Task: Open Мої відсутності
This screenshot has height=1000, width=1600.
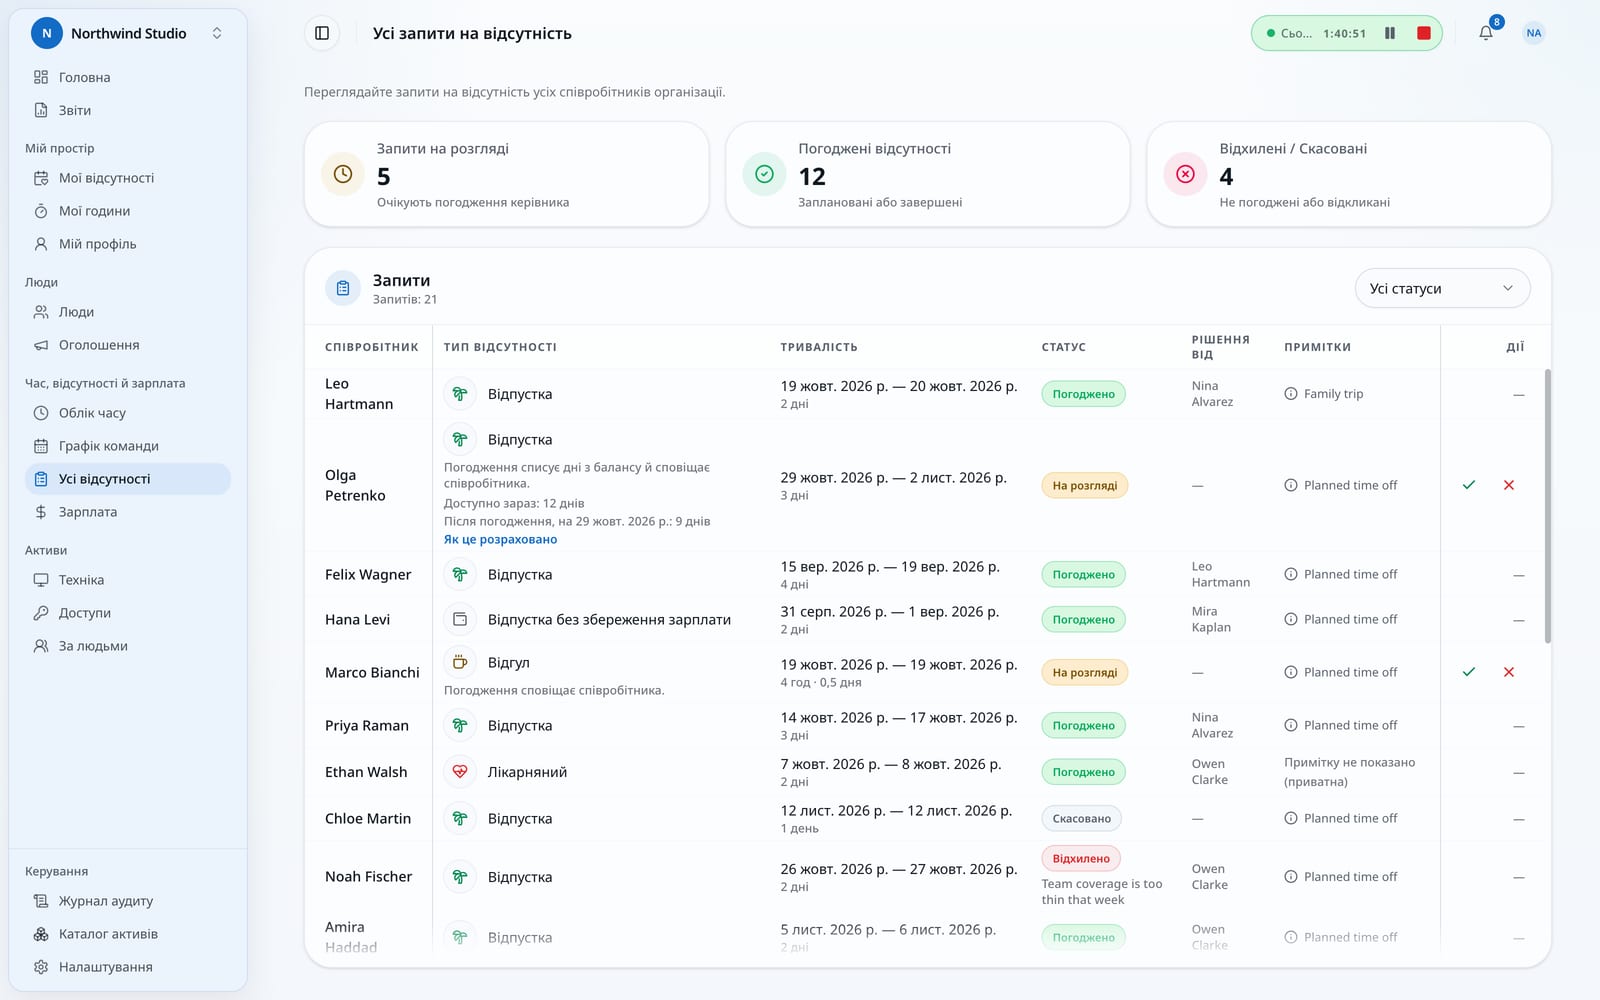Action: tap(128, 178)
